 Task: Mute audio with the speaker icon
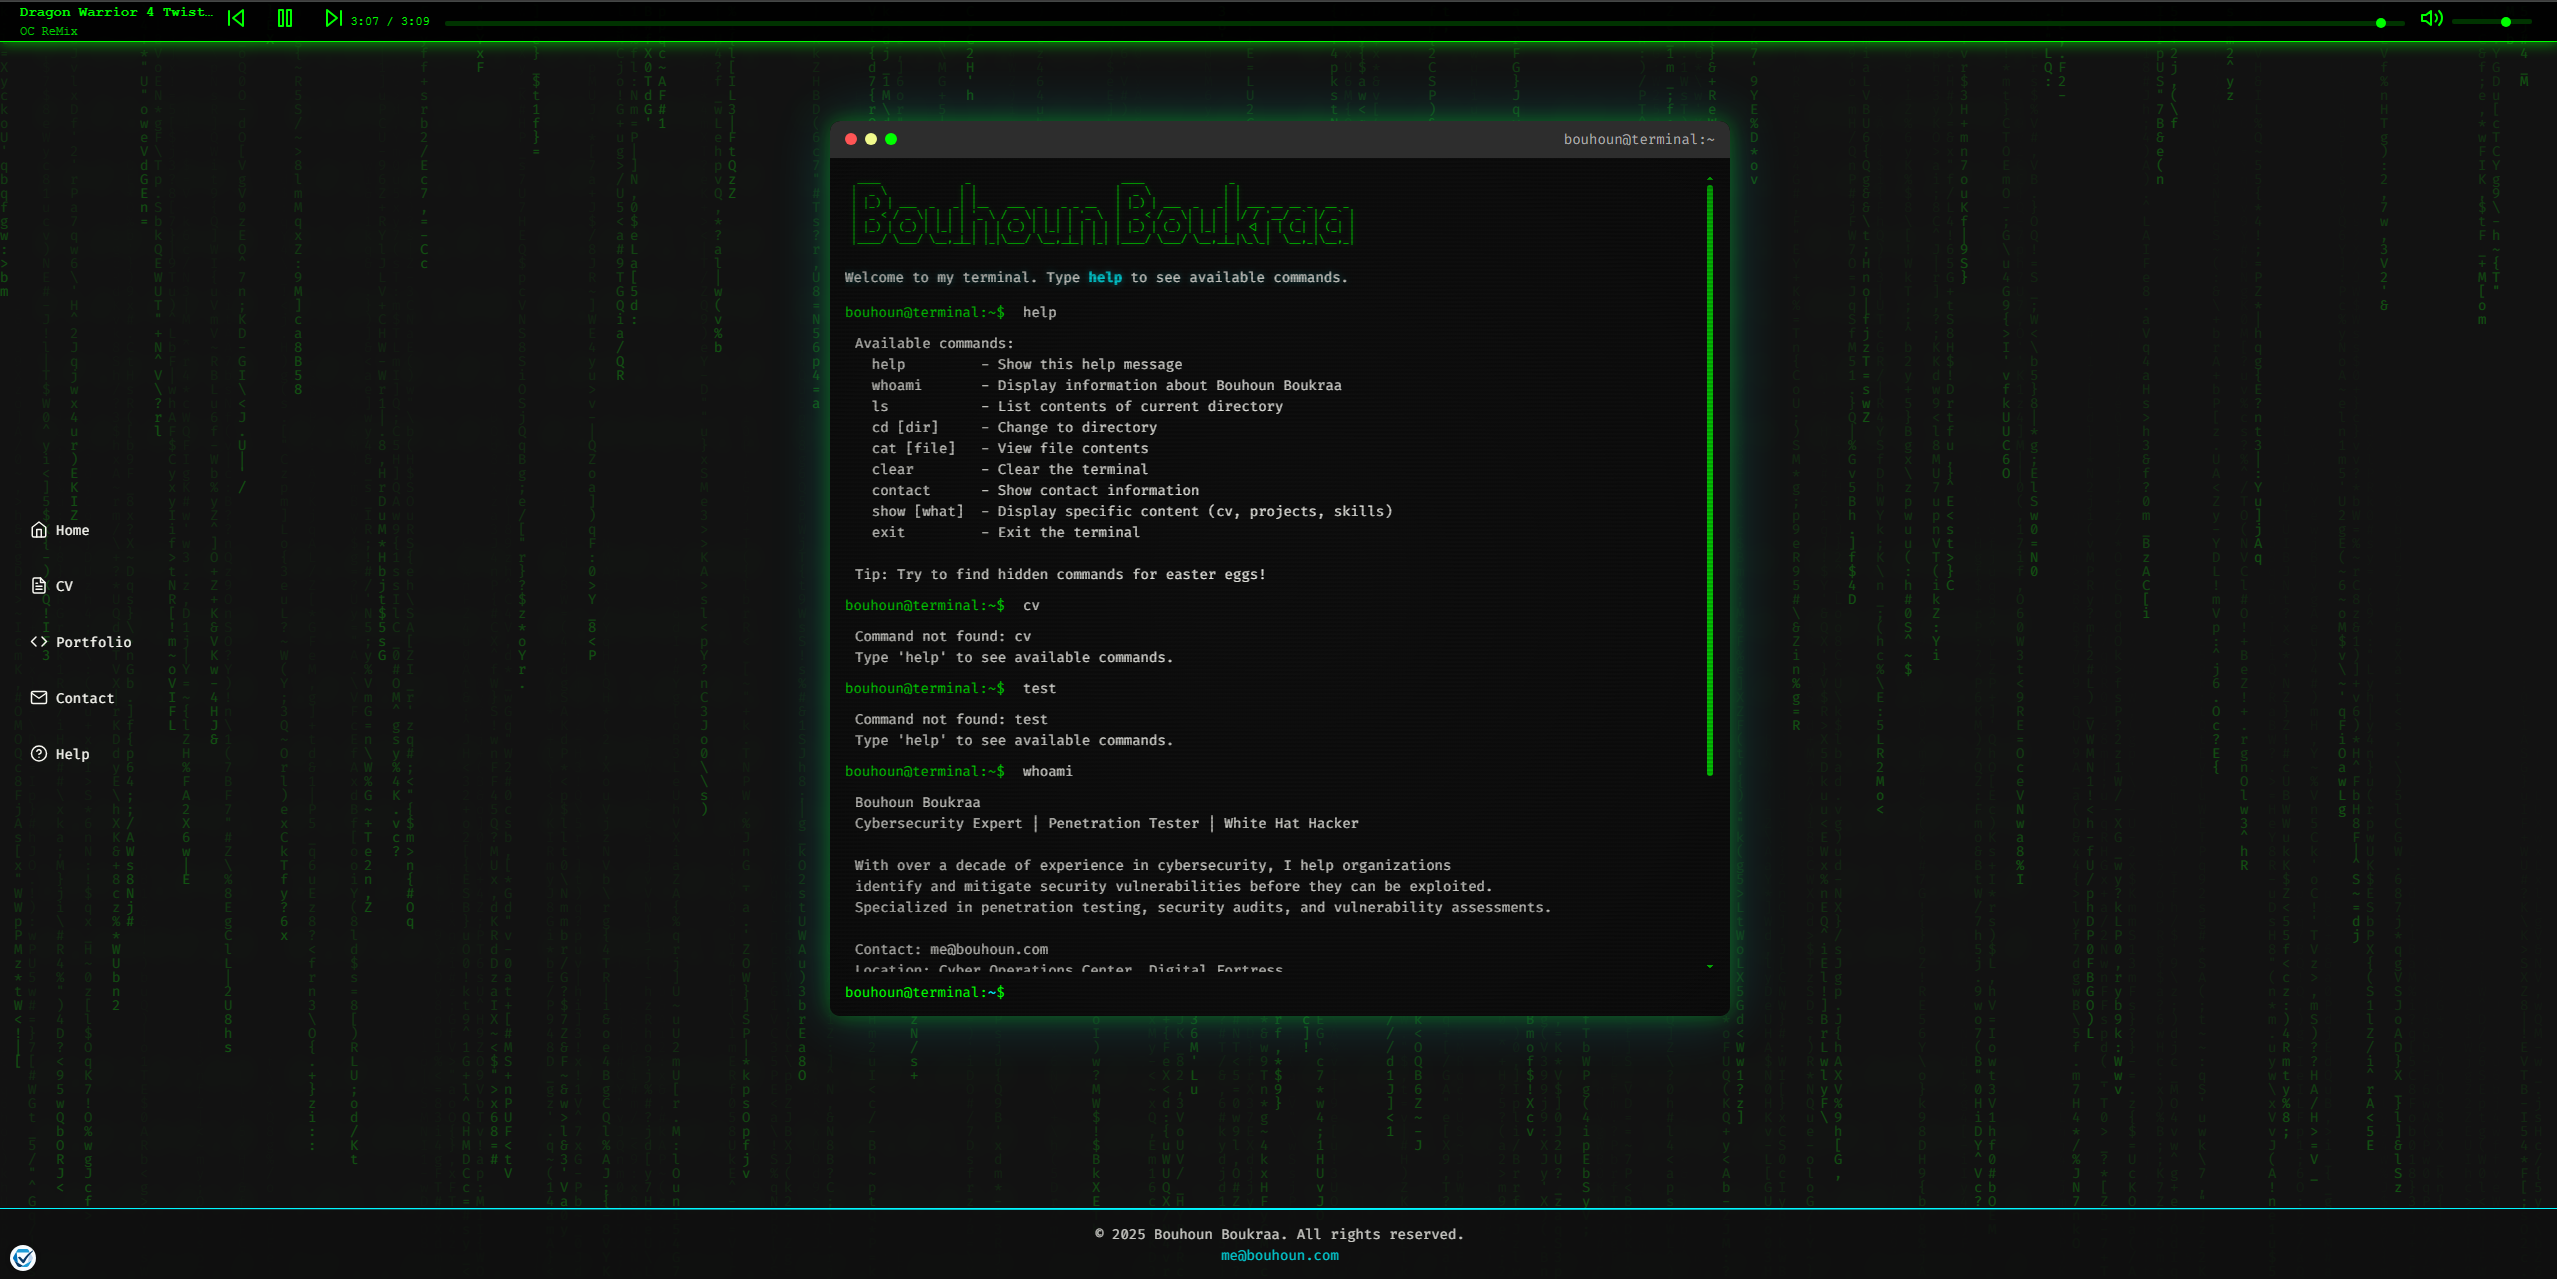2431,18
